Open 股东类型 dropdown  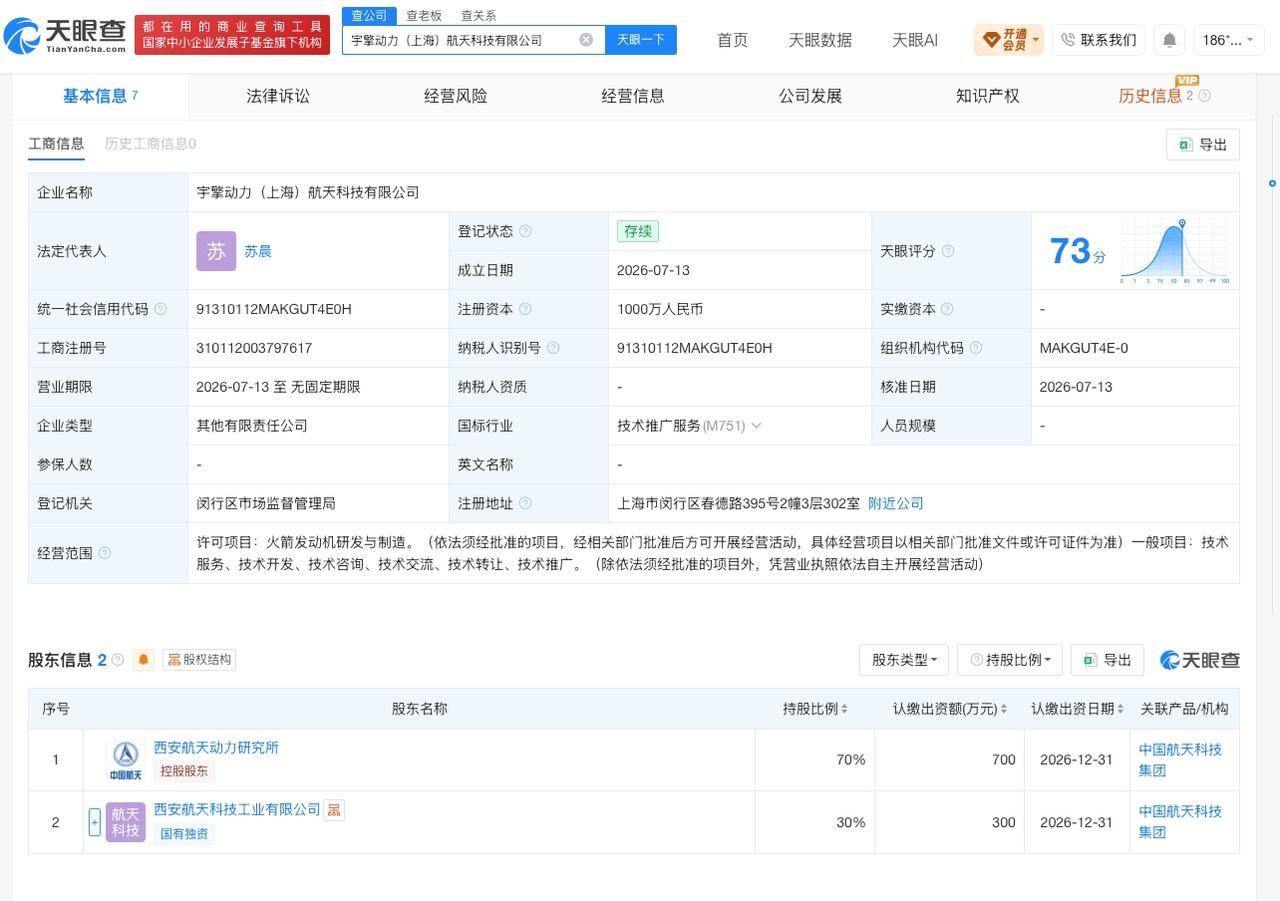click(904, 660)
